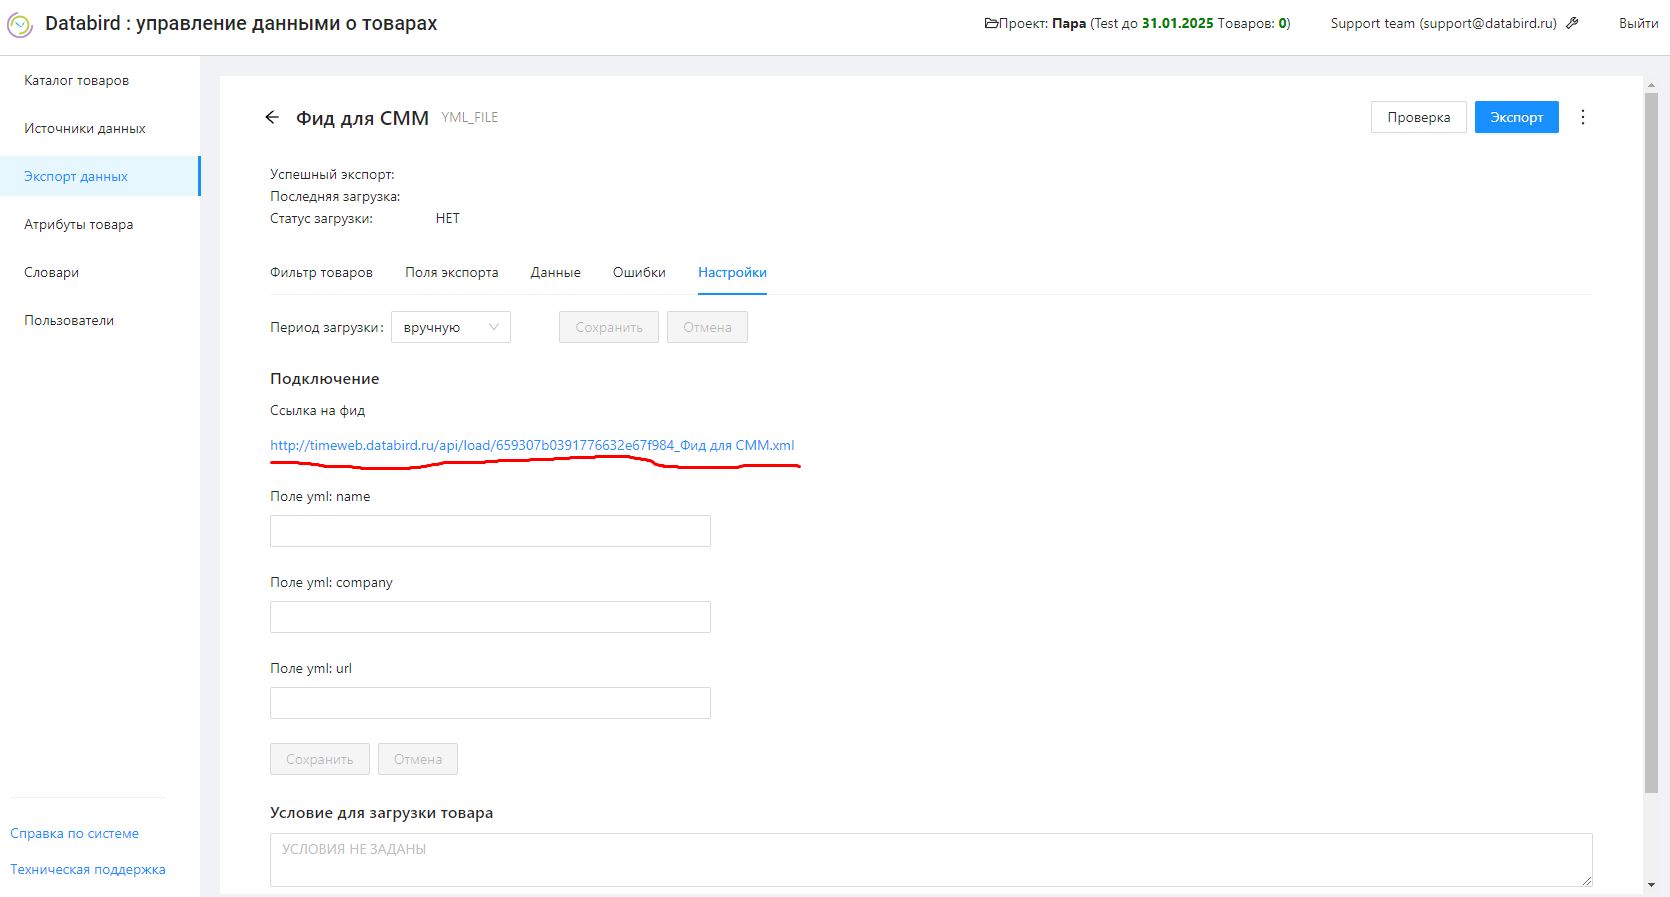This screenshot has height=897, width=1670.
Task: Go to the Ошибки tab
Action: 639,273
